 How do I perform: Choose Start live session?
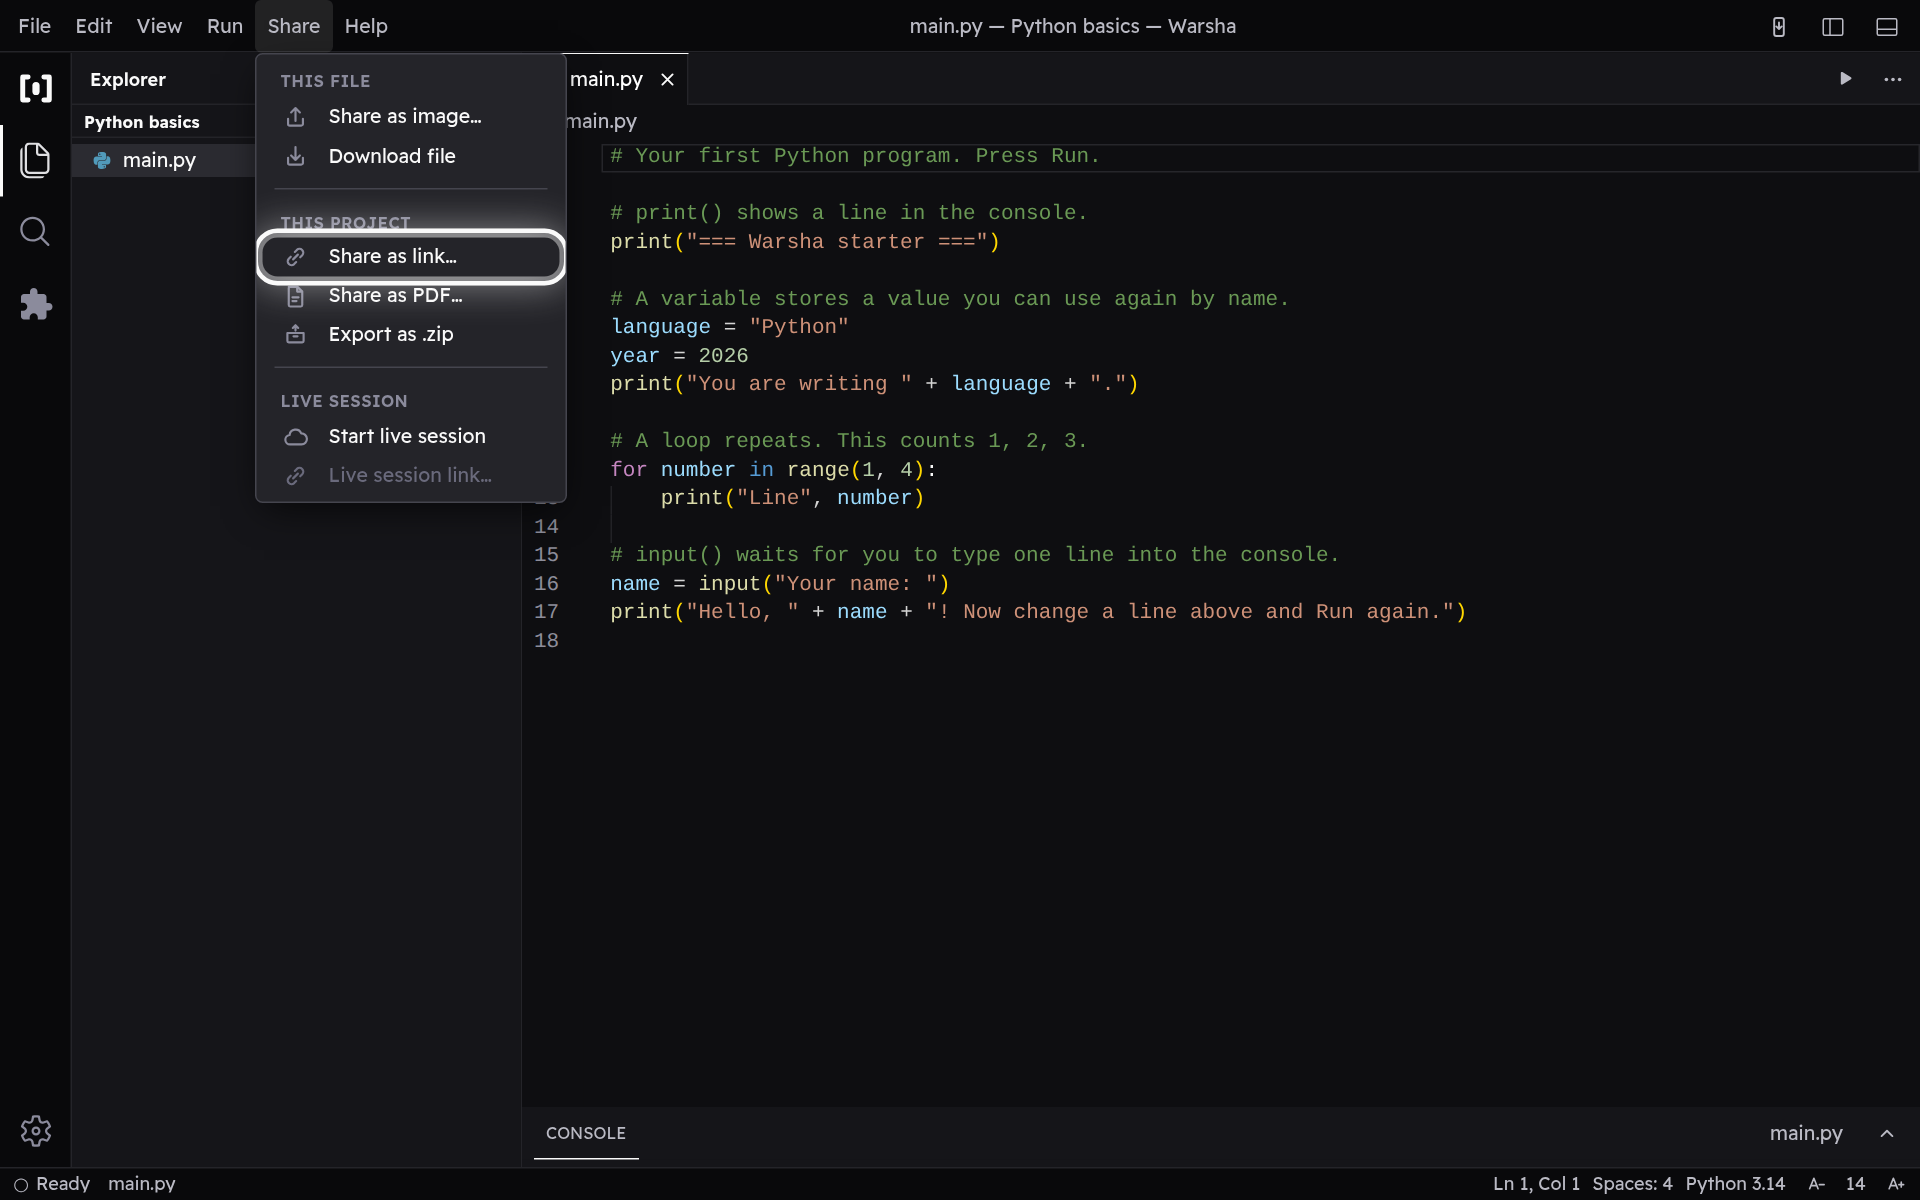pyautogui.click(x=411, y=437)
